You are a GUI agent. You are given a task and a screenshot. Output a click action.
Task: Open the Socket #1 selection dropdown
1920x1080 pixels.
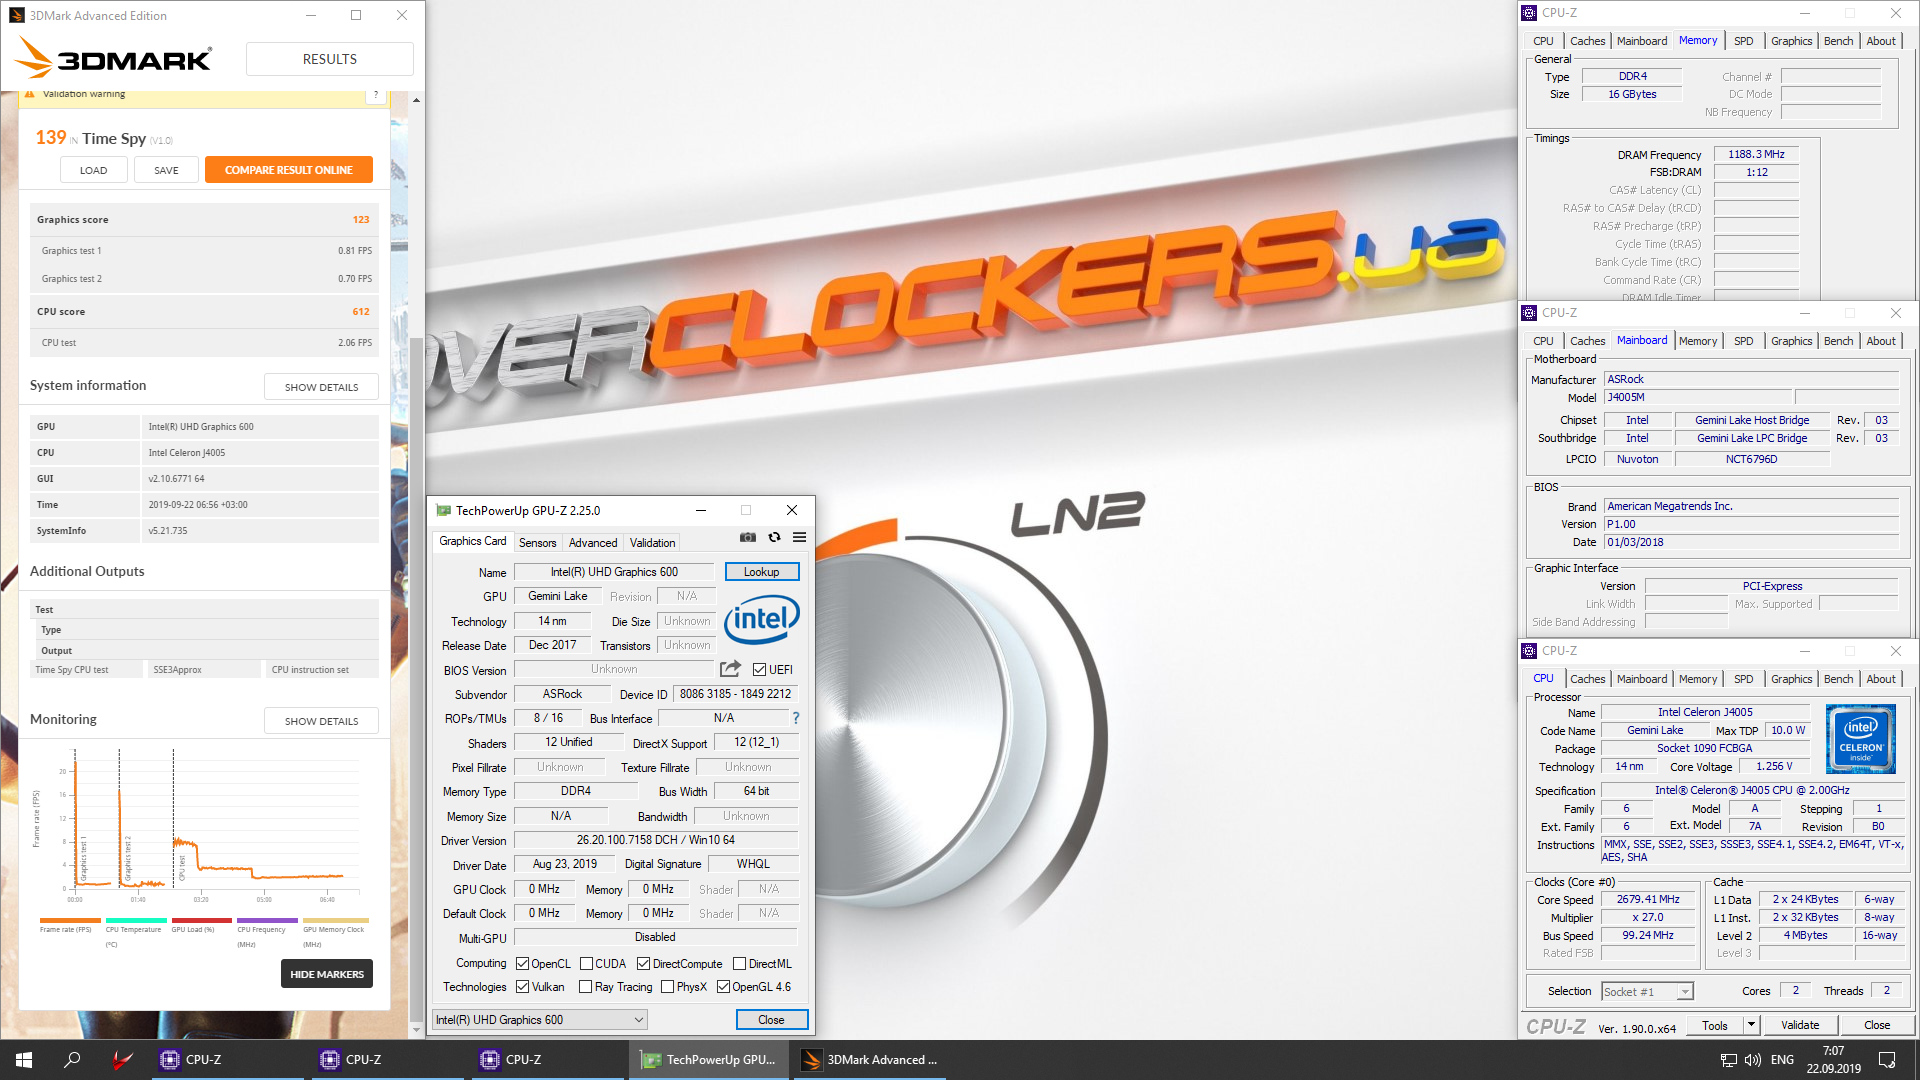[x=1646, y=992]
